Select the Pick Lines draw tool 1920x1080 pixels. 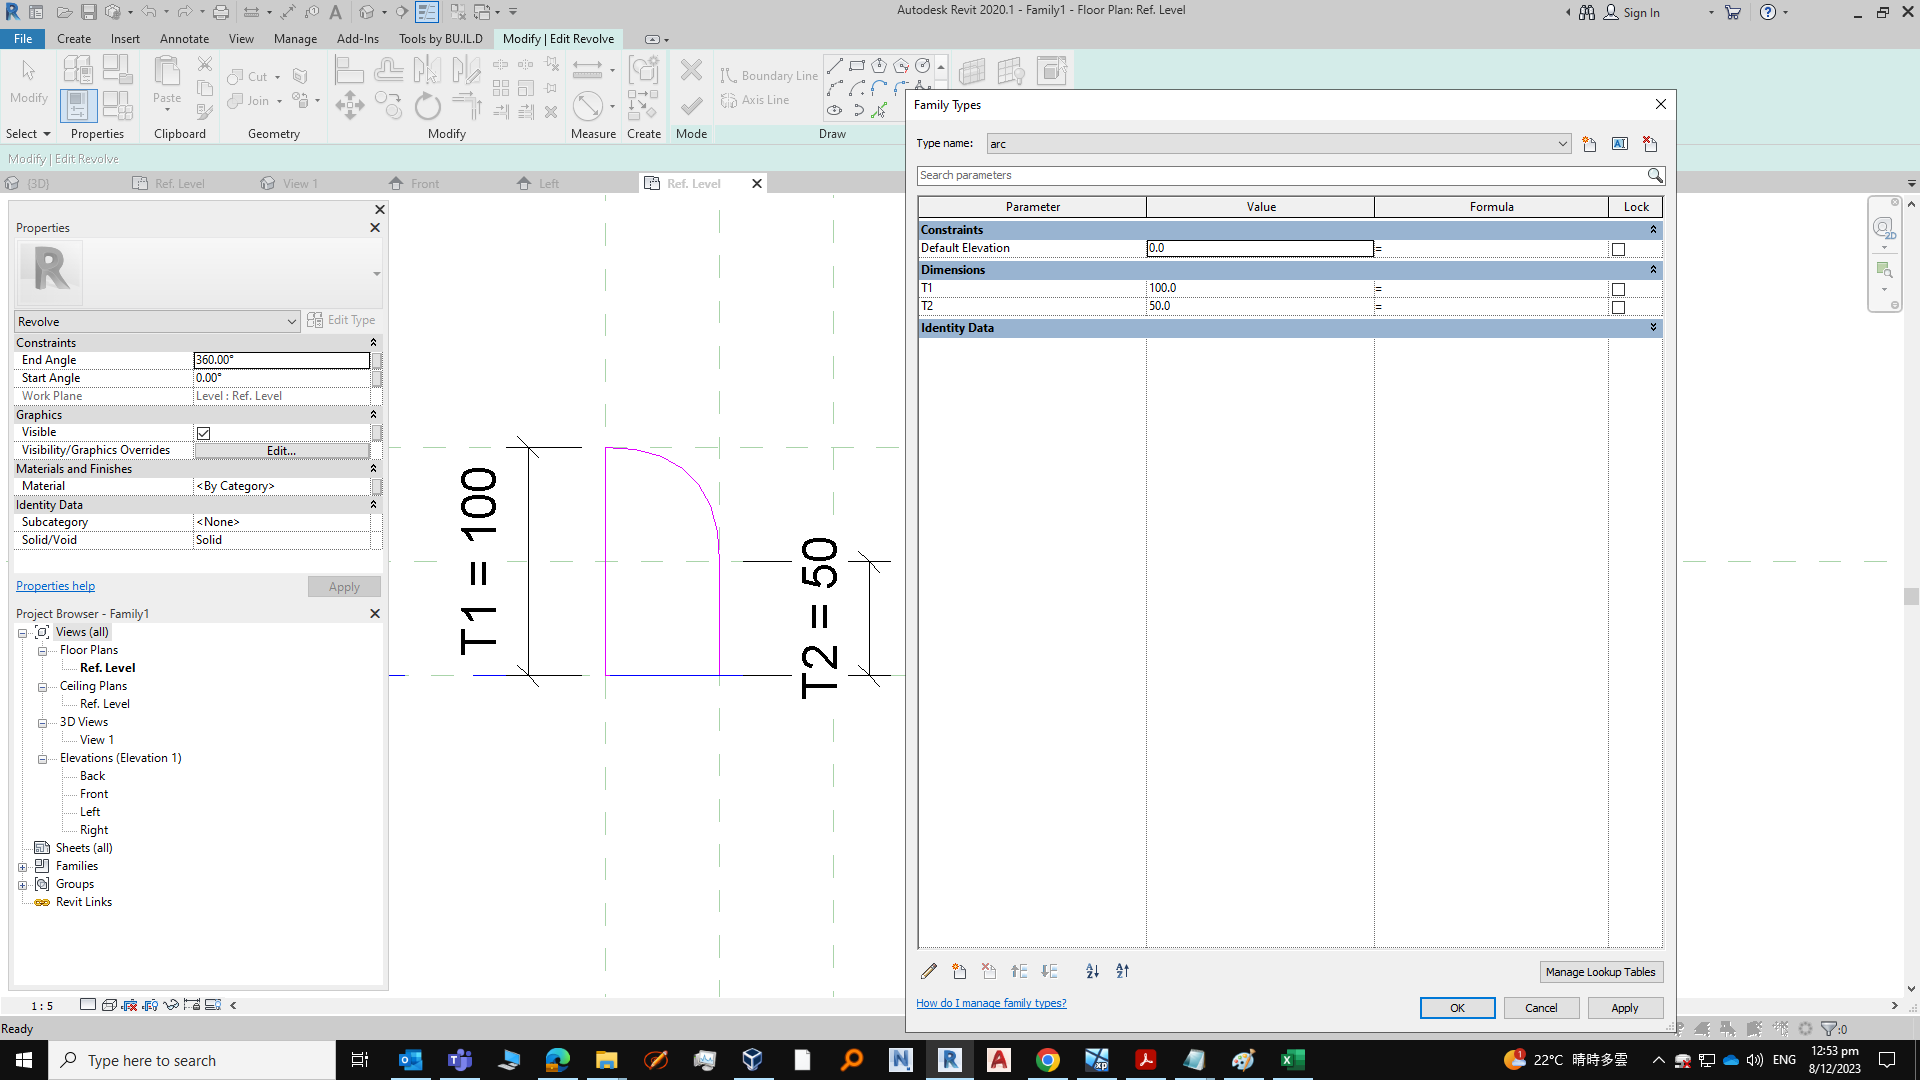coord(880,111)
